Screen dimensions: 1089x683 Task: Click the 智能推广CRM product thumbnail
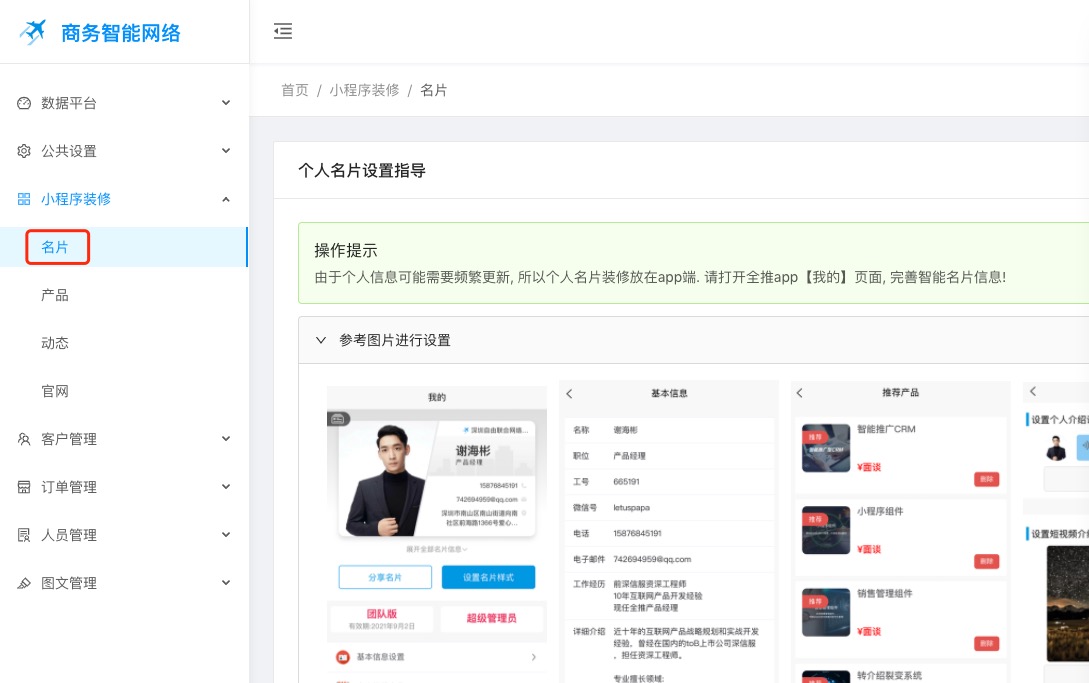point(826,448)
